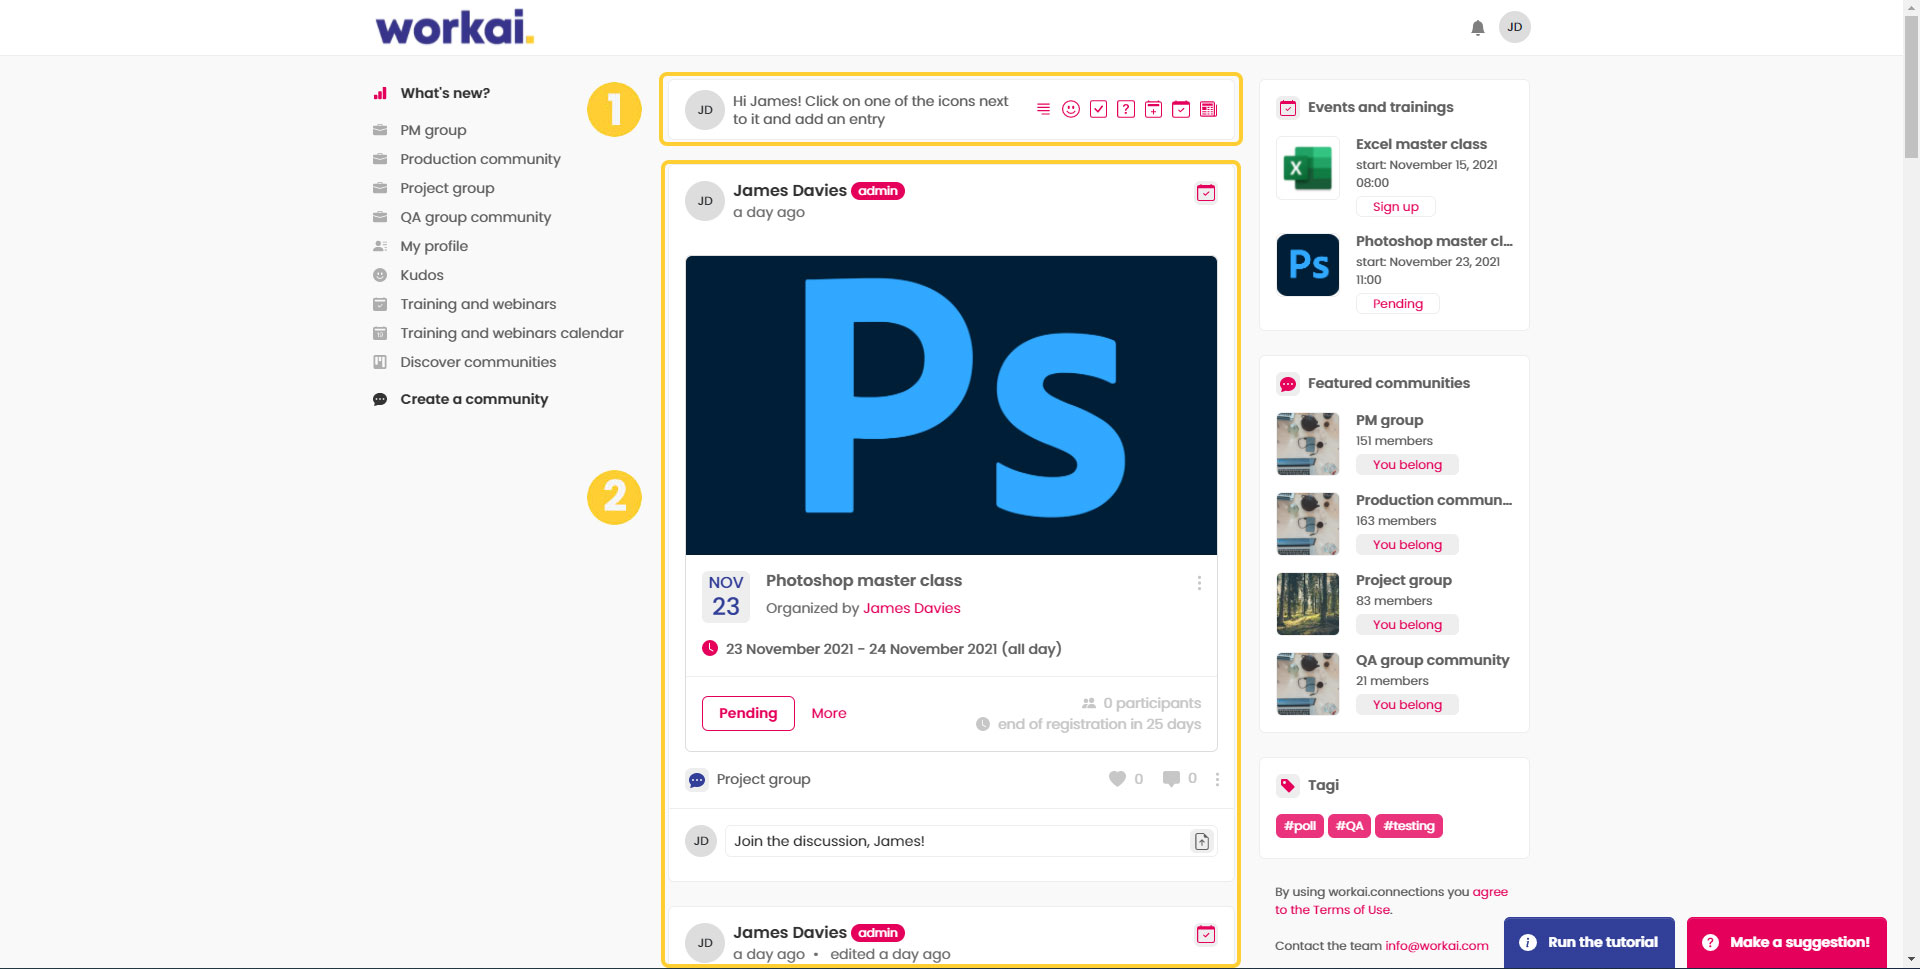
Task: Add a poll with checkmark entry icon
Action: click(1098, 109)
